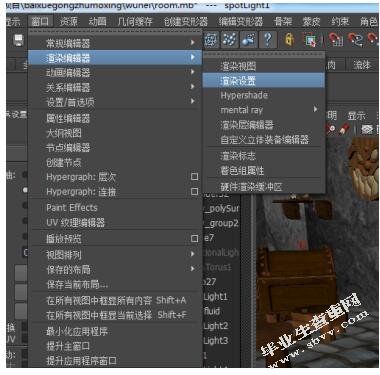Click the scattered points selection mask icon

coord(229,40)
